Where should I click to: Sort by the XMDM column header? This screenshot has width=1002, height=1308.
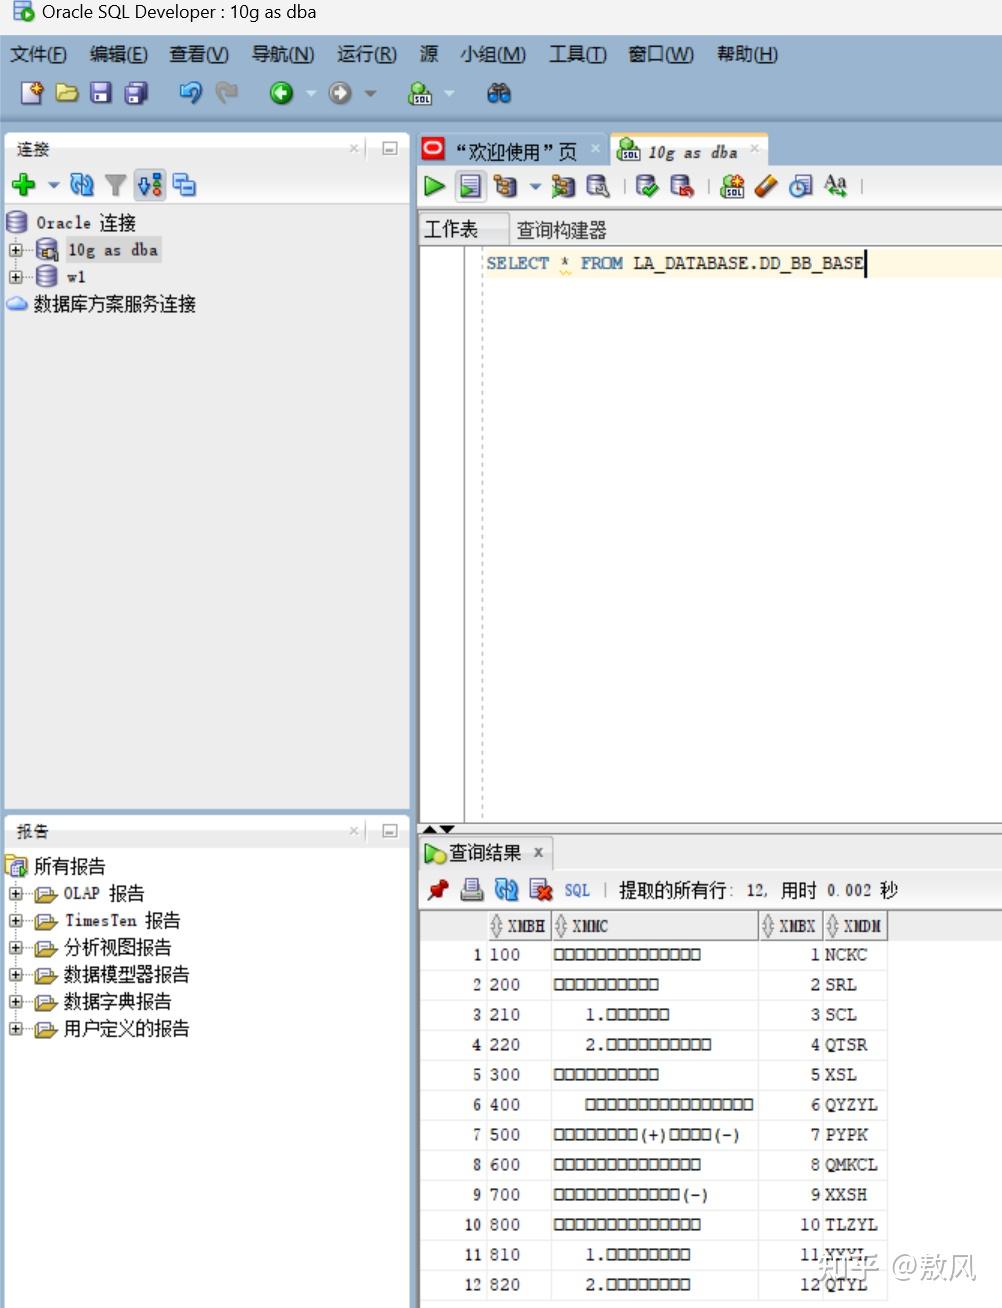[855, 926]
